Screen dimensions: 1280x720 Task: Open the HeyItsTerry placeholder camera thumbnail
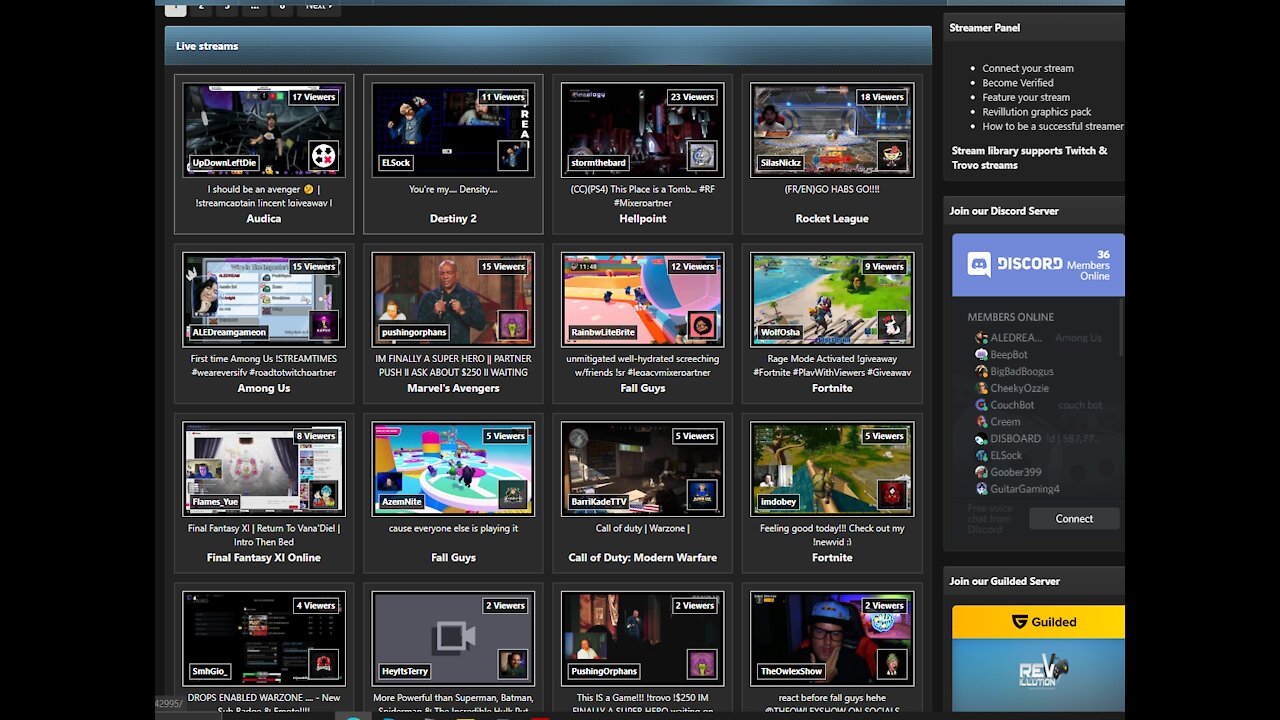coord(453,638)
